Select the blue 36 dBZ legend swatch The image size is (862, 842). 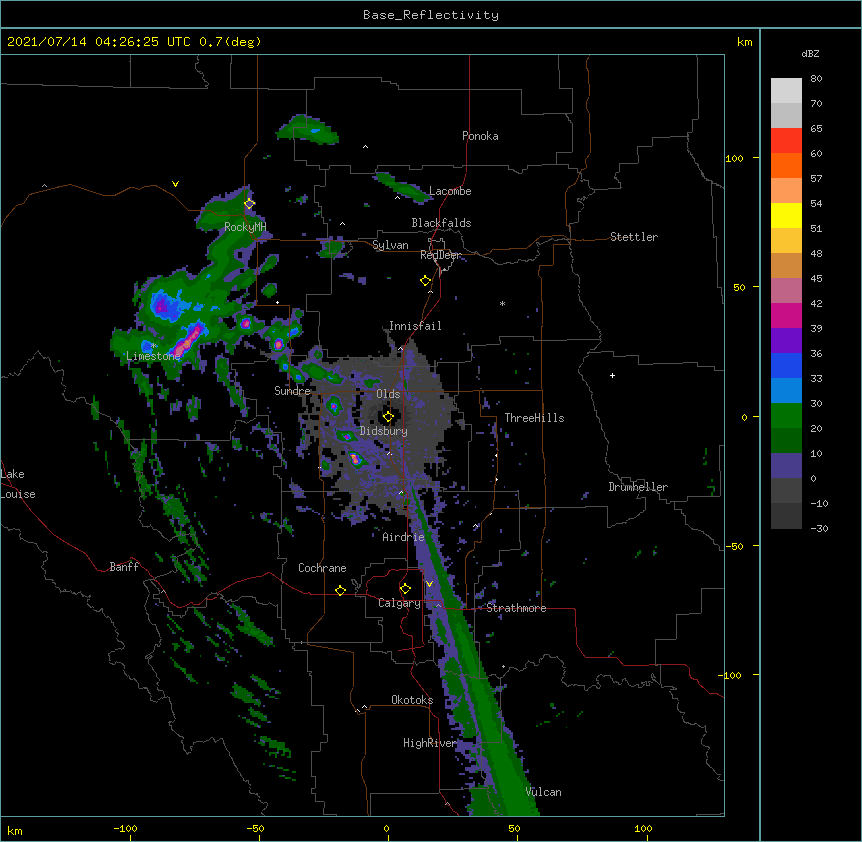click(x=786, y=365)
